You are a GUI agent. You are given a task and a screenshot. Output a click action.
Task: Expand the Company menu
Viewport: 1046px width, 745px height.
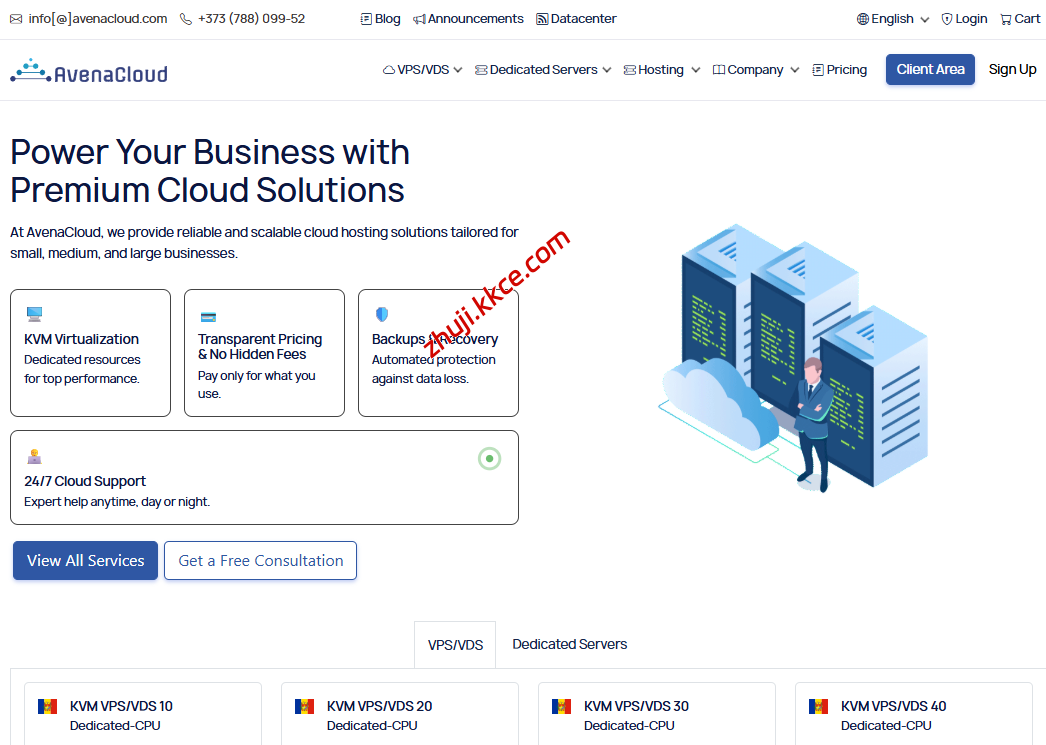coord(756,70)
